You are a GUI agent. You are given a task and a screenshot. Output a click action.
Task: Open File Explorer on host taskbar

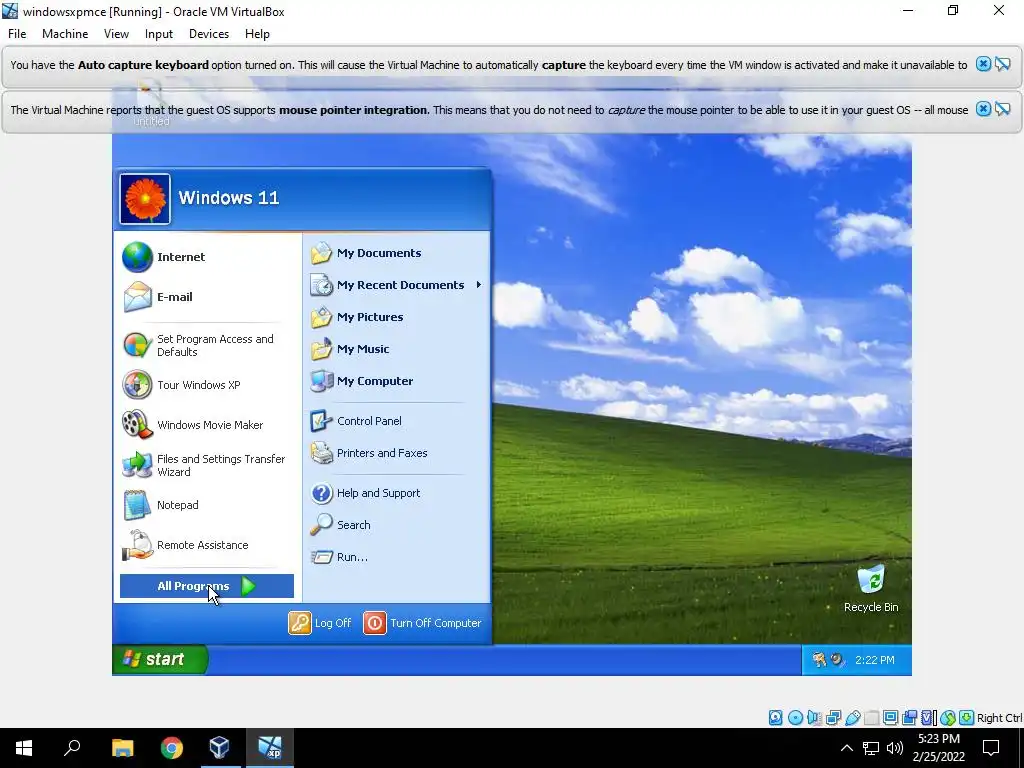pos(122,748)
